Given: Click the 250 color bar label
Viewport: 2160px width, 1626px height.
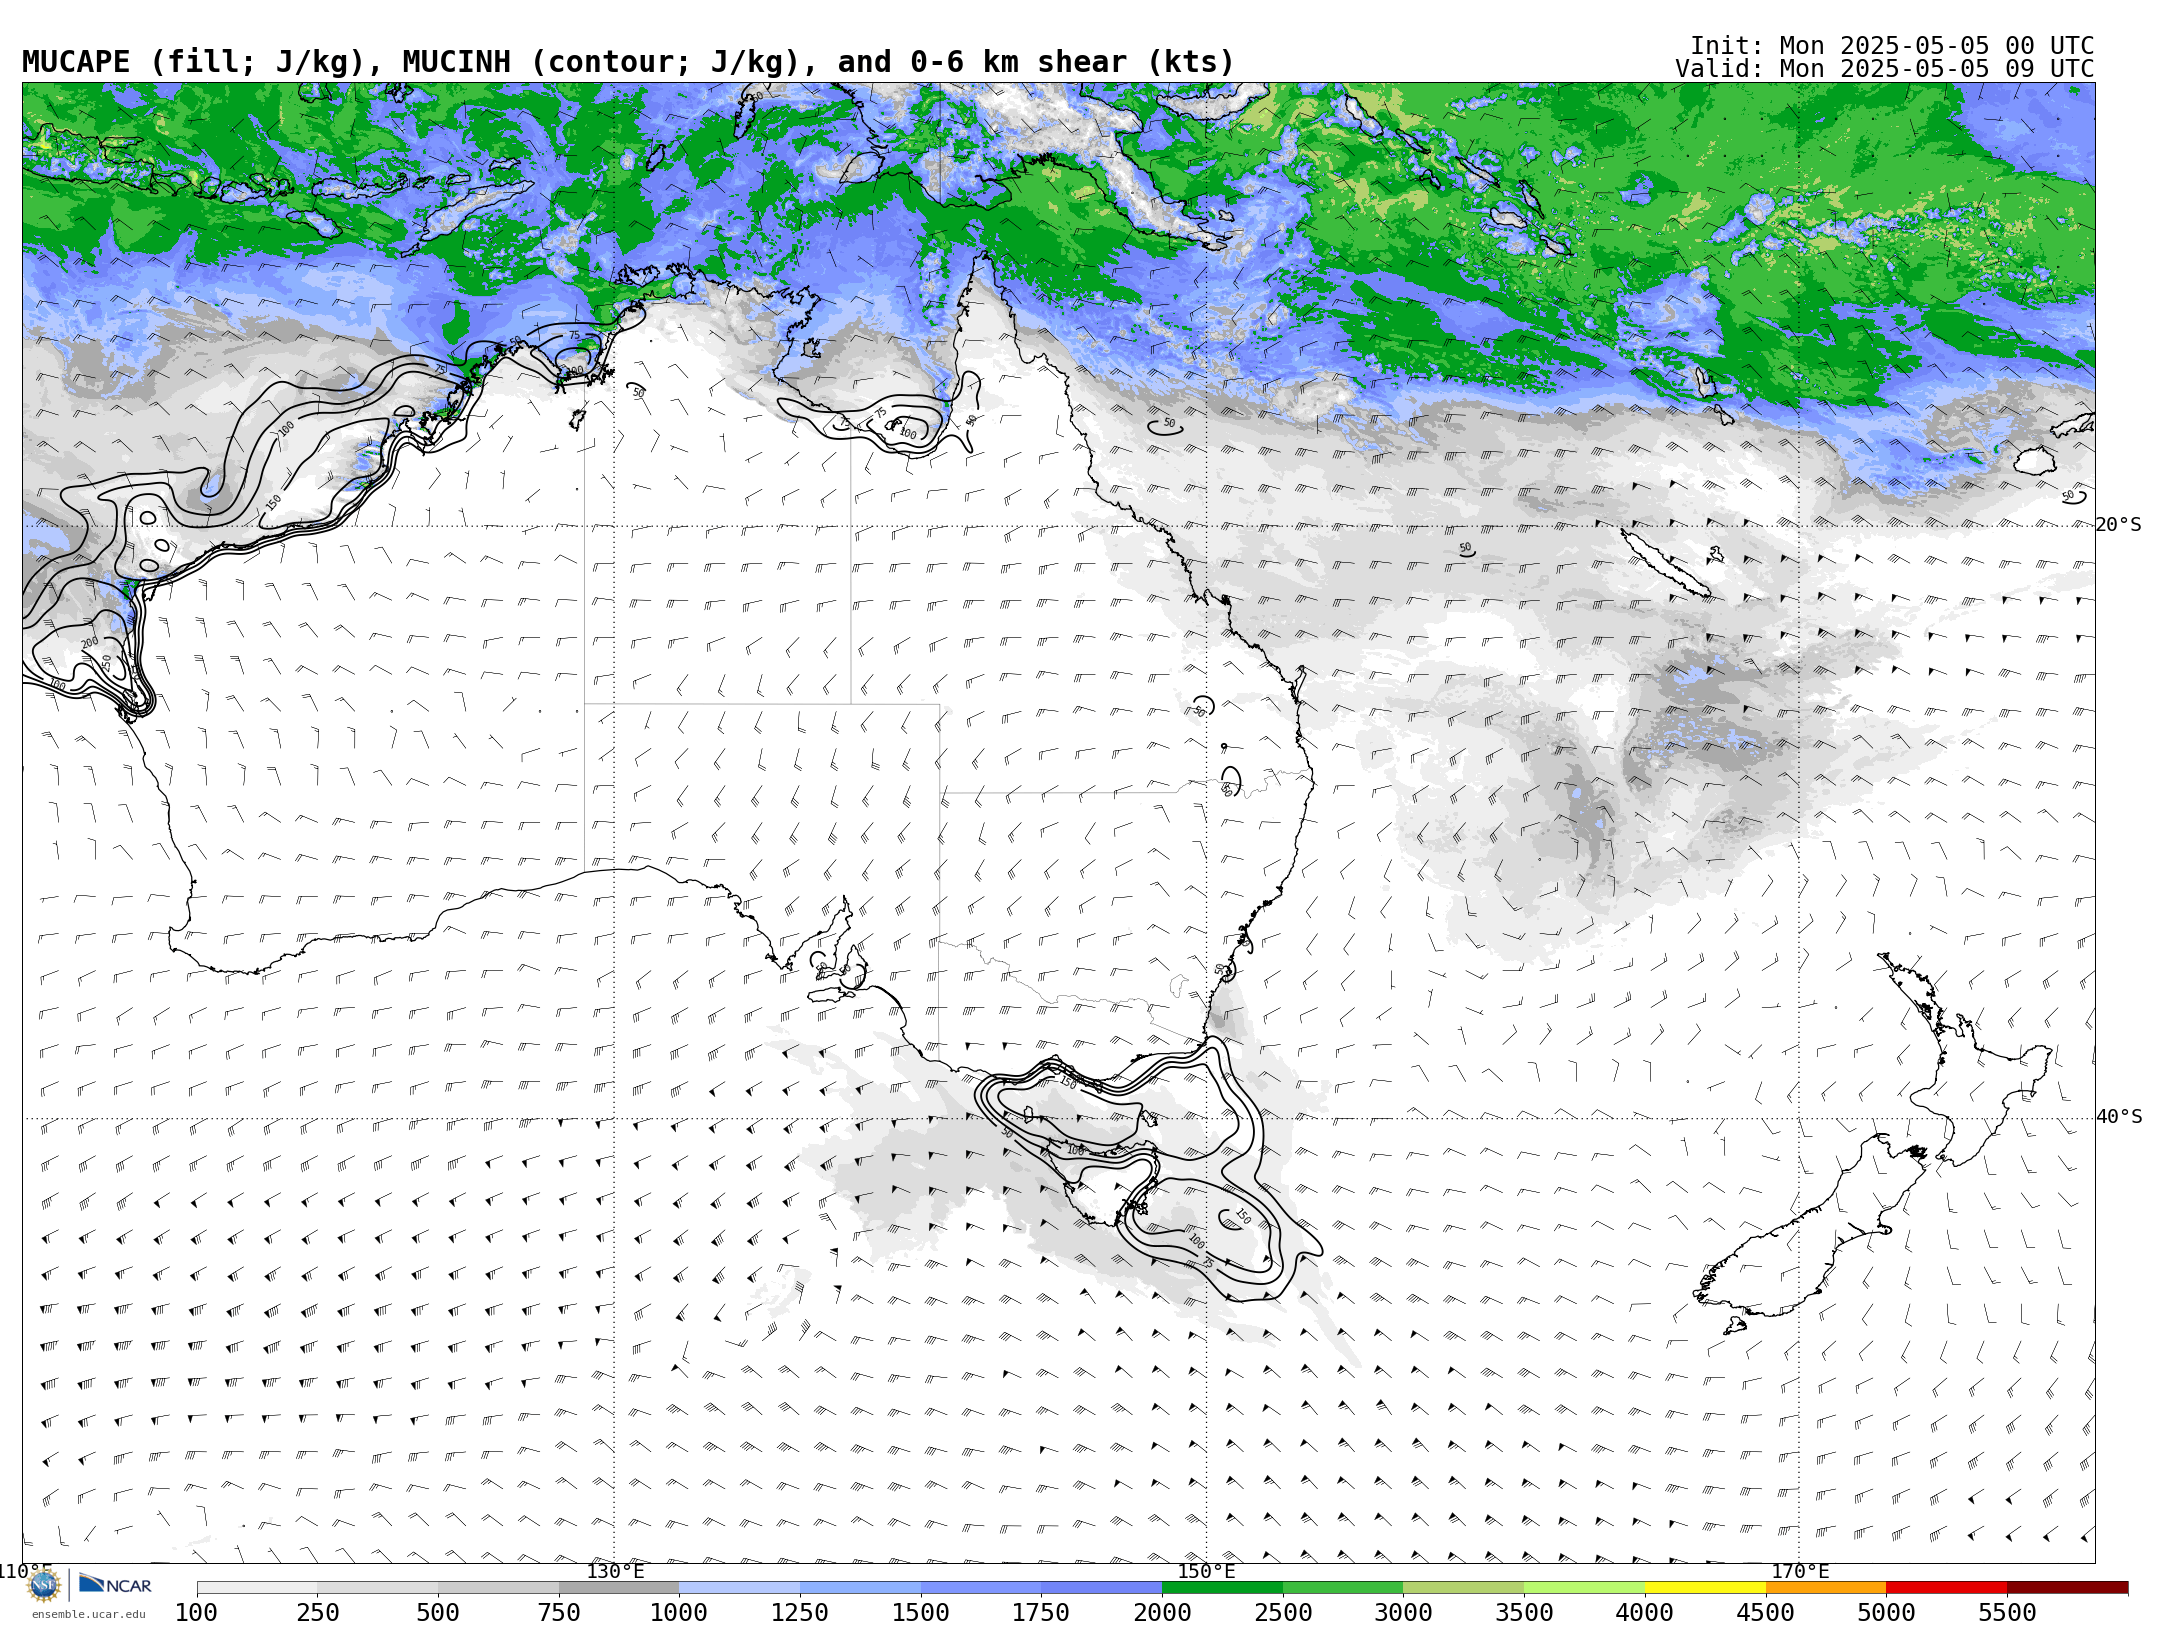Looking at the screenshot, I should click(318, 1612).
